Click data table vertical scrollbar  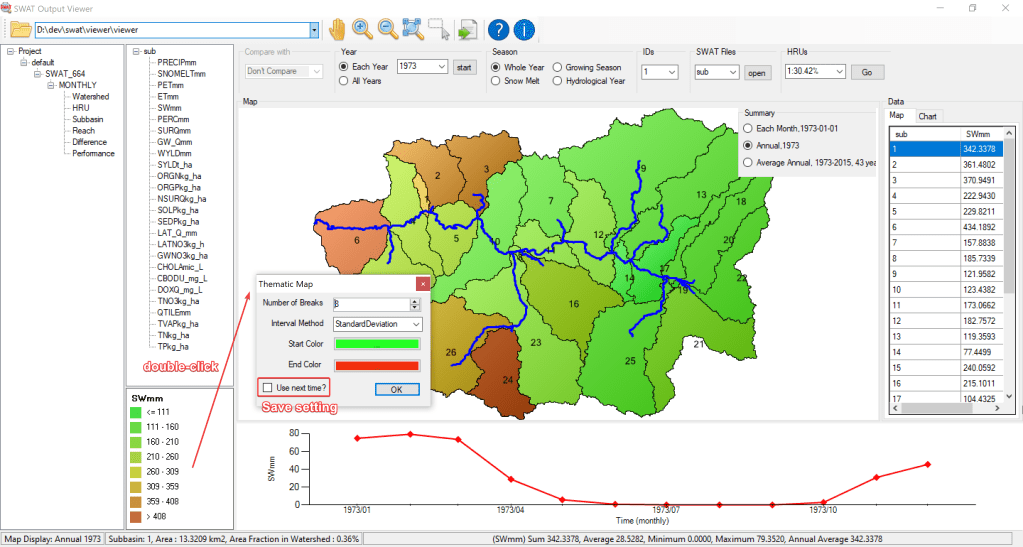coord(1009,264)
